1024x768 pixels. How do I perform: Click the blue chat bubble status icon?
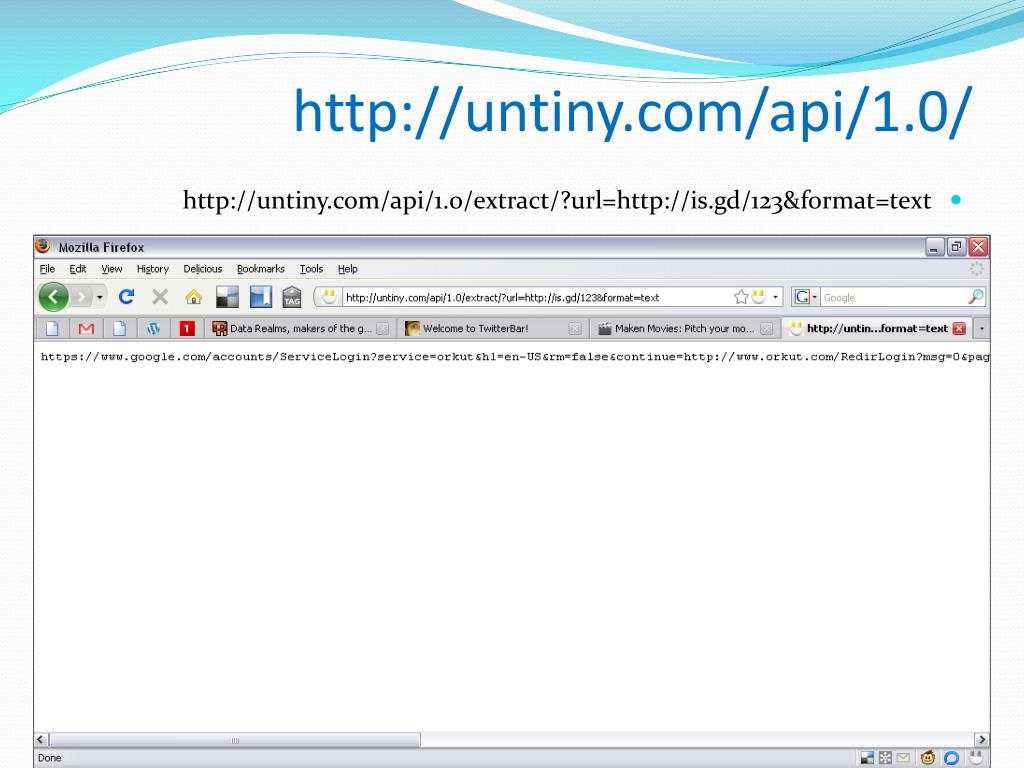952,758
